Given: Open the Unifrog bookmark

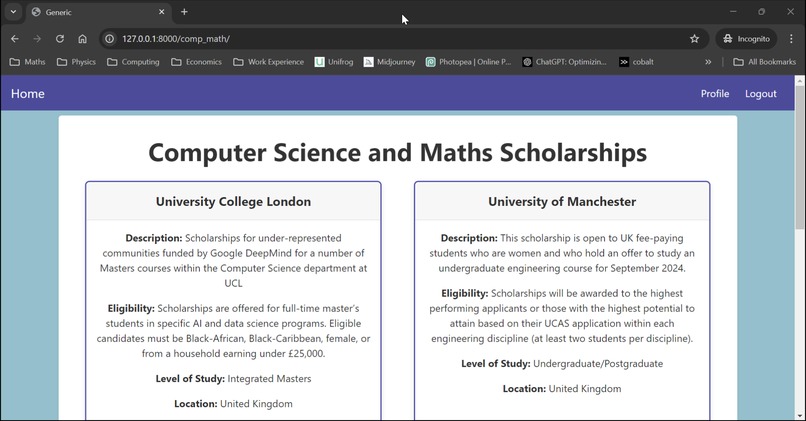Looking at the screenshot, I should click(x=334, y=62).
